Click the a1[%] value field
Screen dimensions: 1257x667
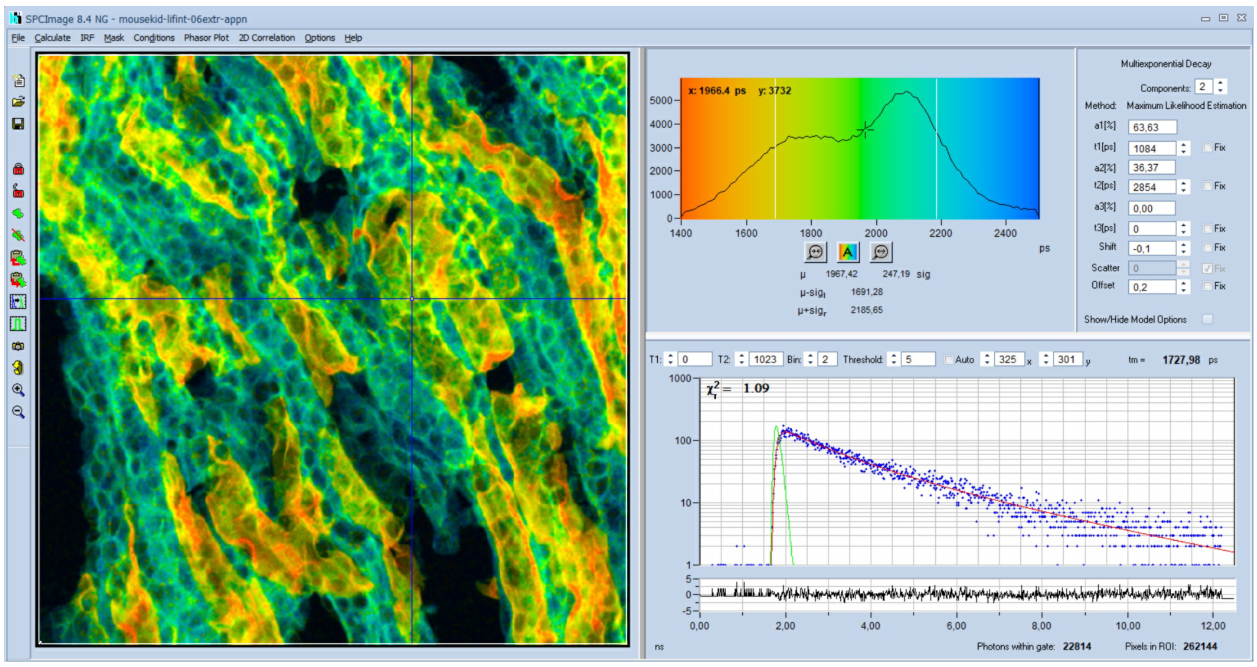pyautogui.click(x=1152, y=127)
